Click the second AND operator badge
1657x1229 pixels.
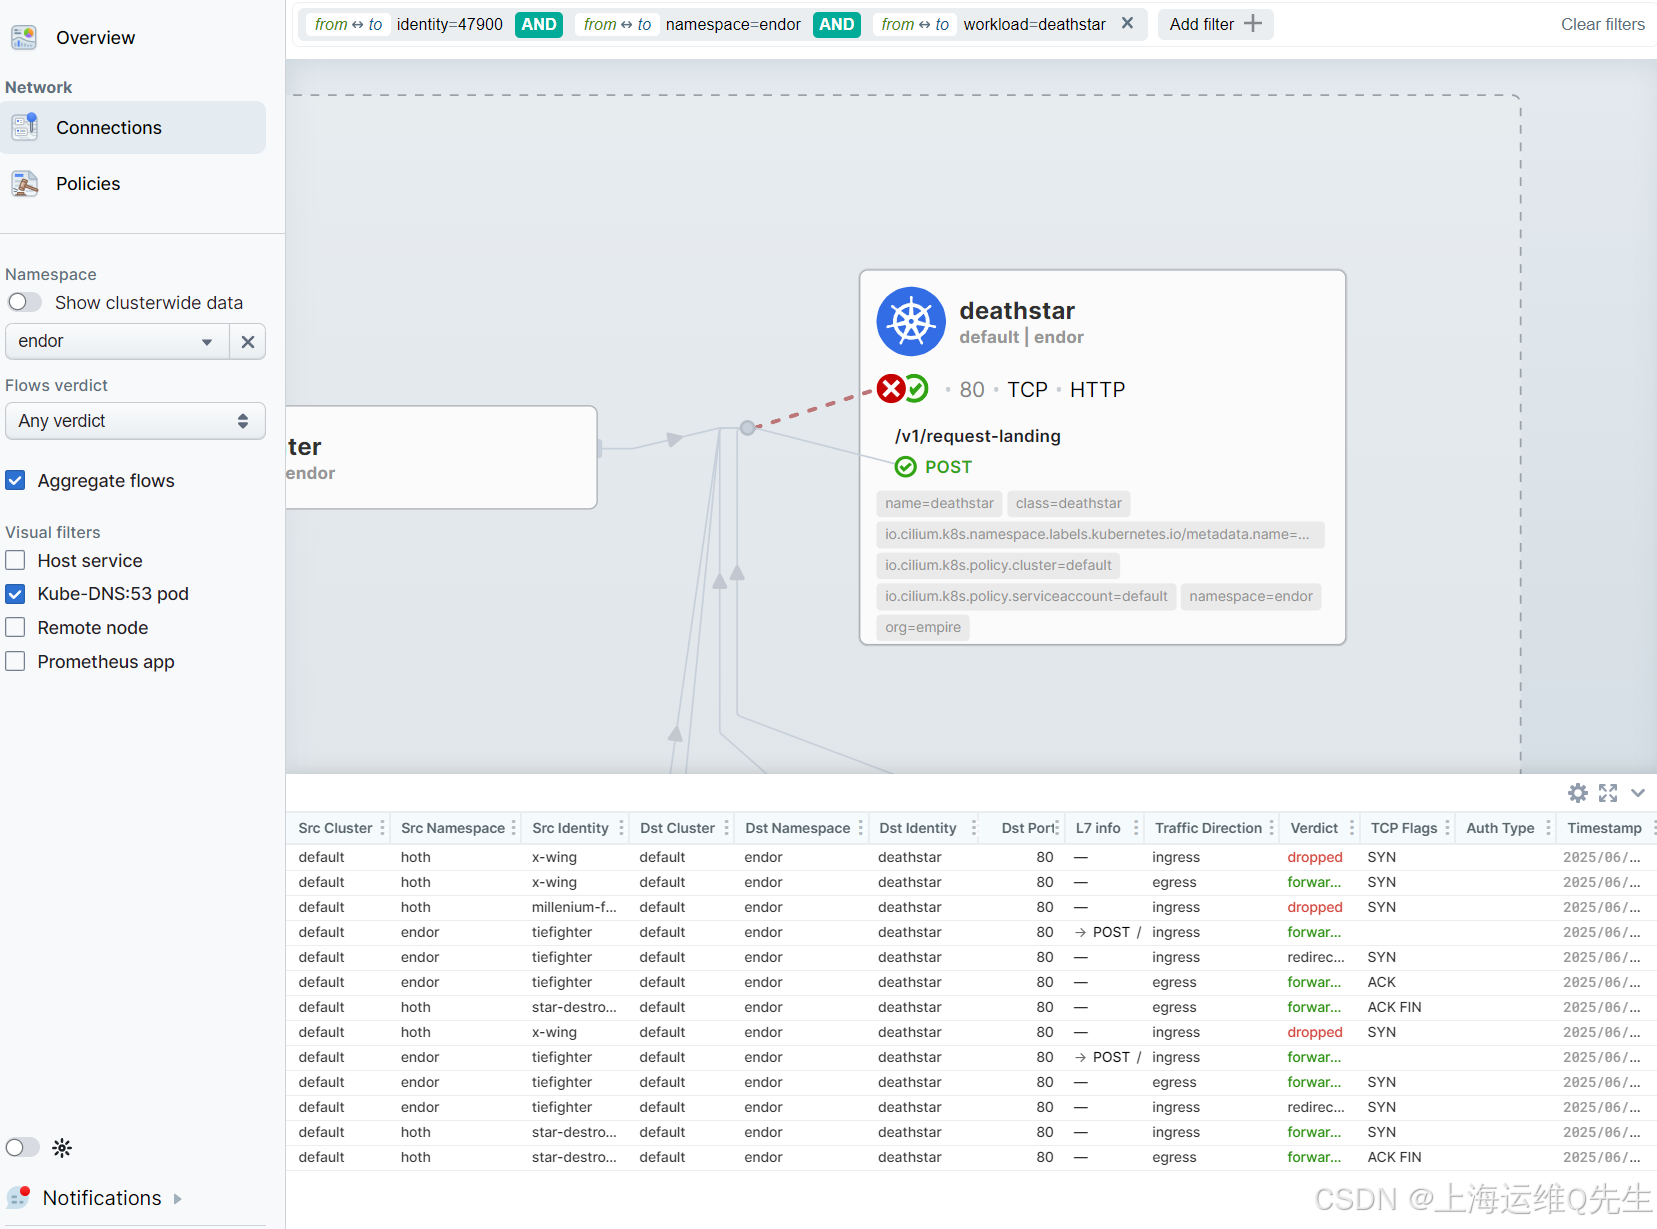tap(837, 24)
